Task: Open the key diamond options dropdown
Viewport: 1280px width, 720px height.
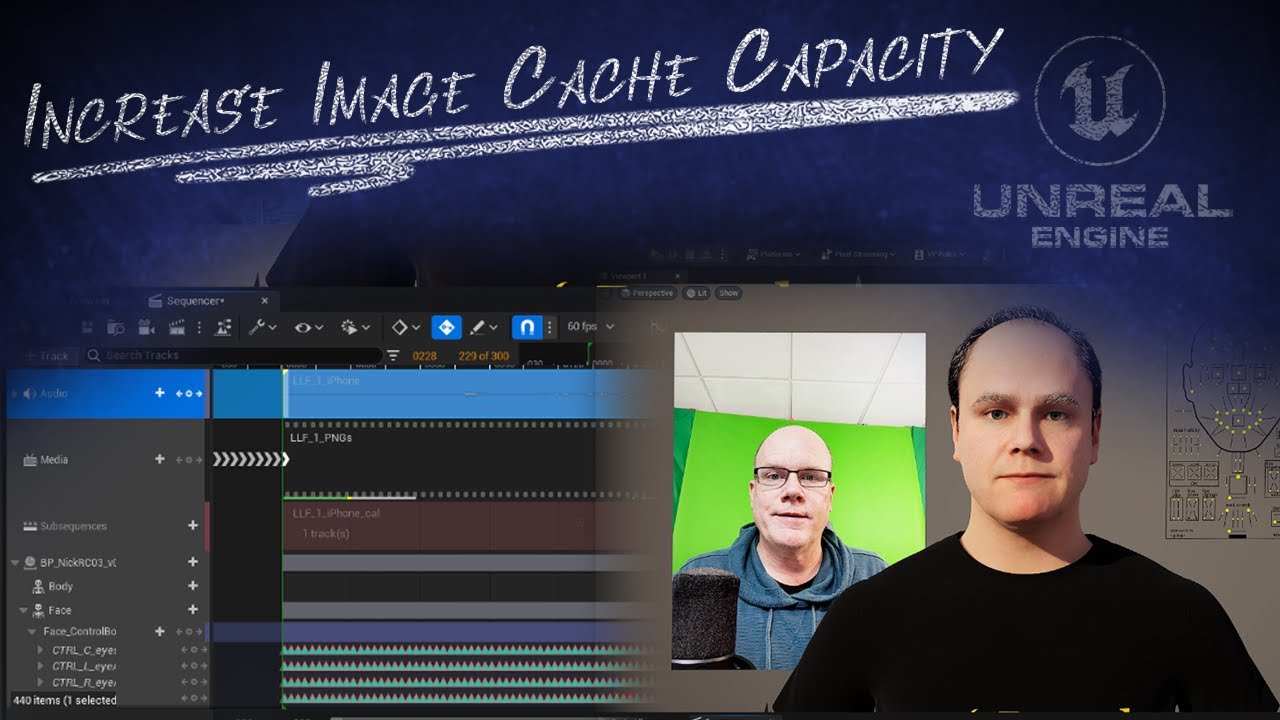Action: (x=405, y=327)
